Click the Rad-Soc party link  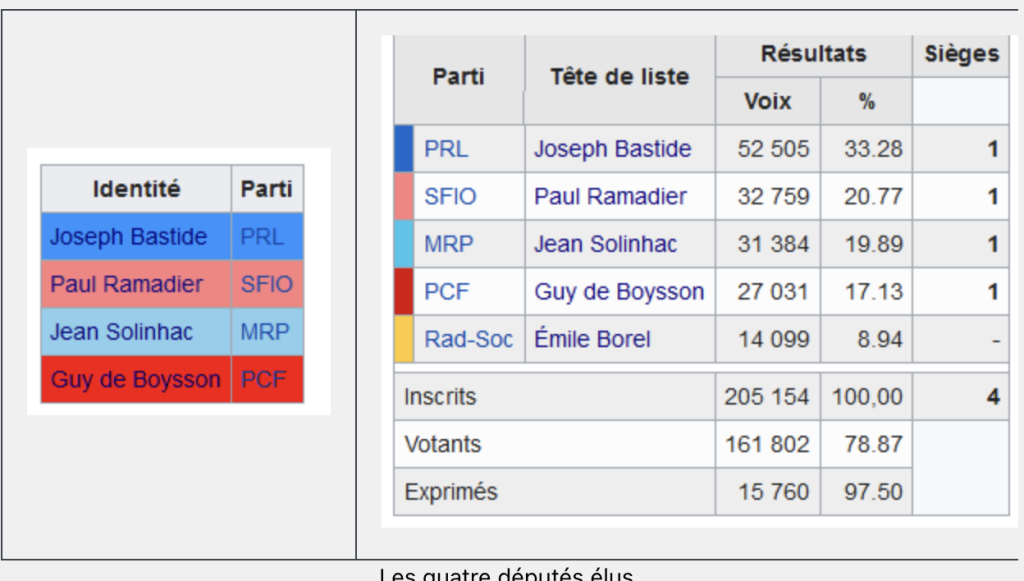click(x=468, y=339)
